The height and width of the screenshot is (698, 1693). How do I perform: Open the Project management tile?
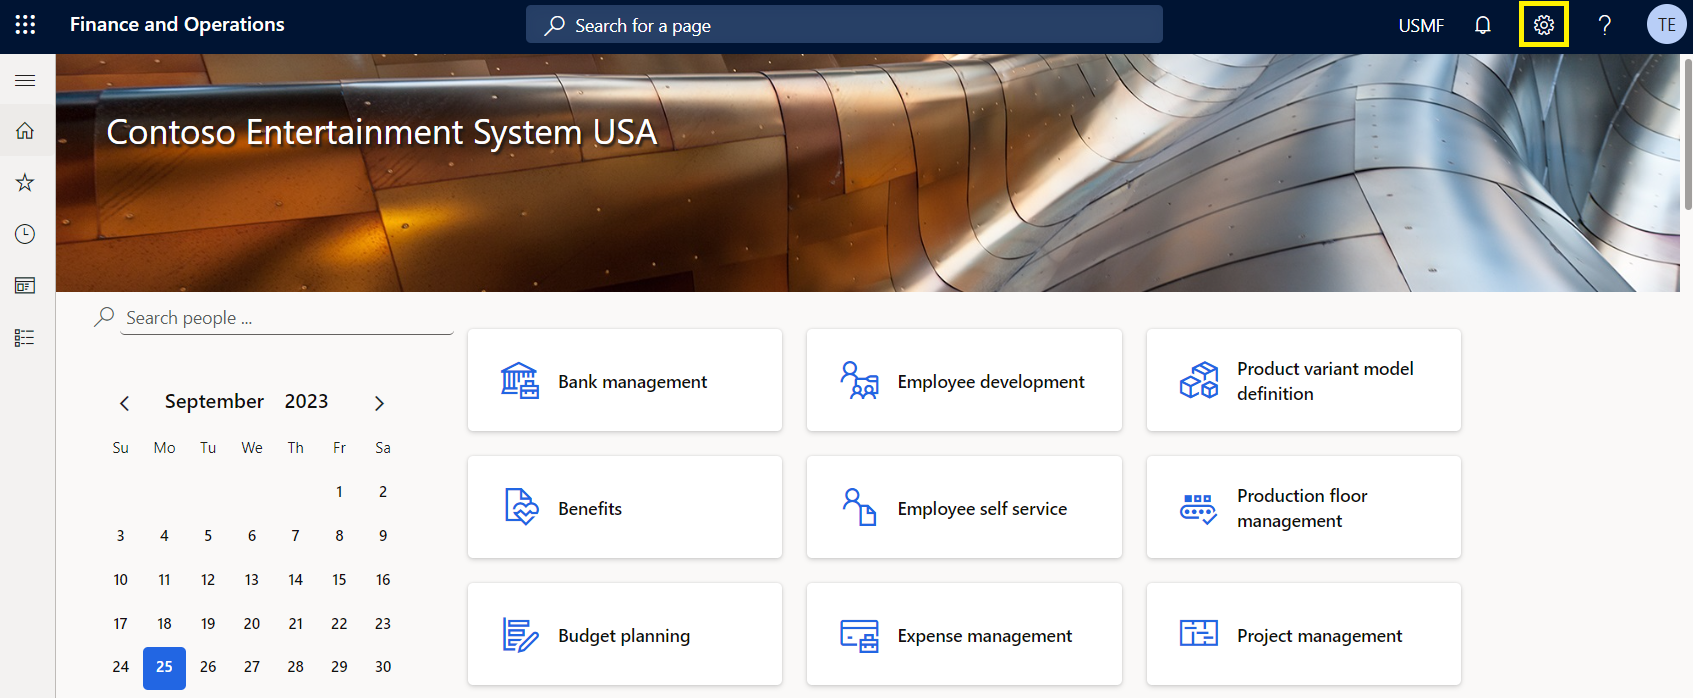(x=1304, y=634)
